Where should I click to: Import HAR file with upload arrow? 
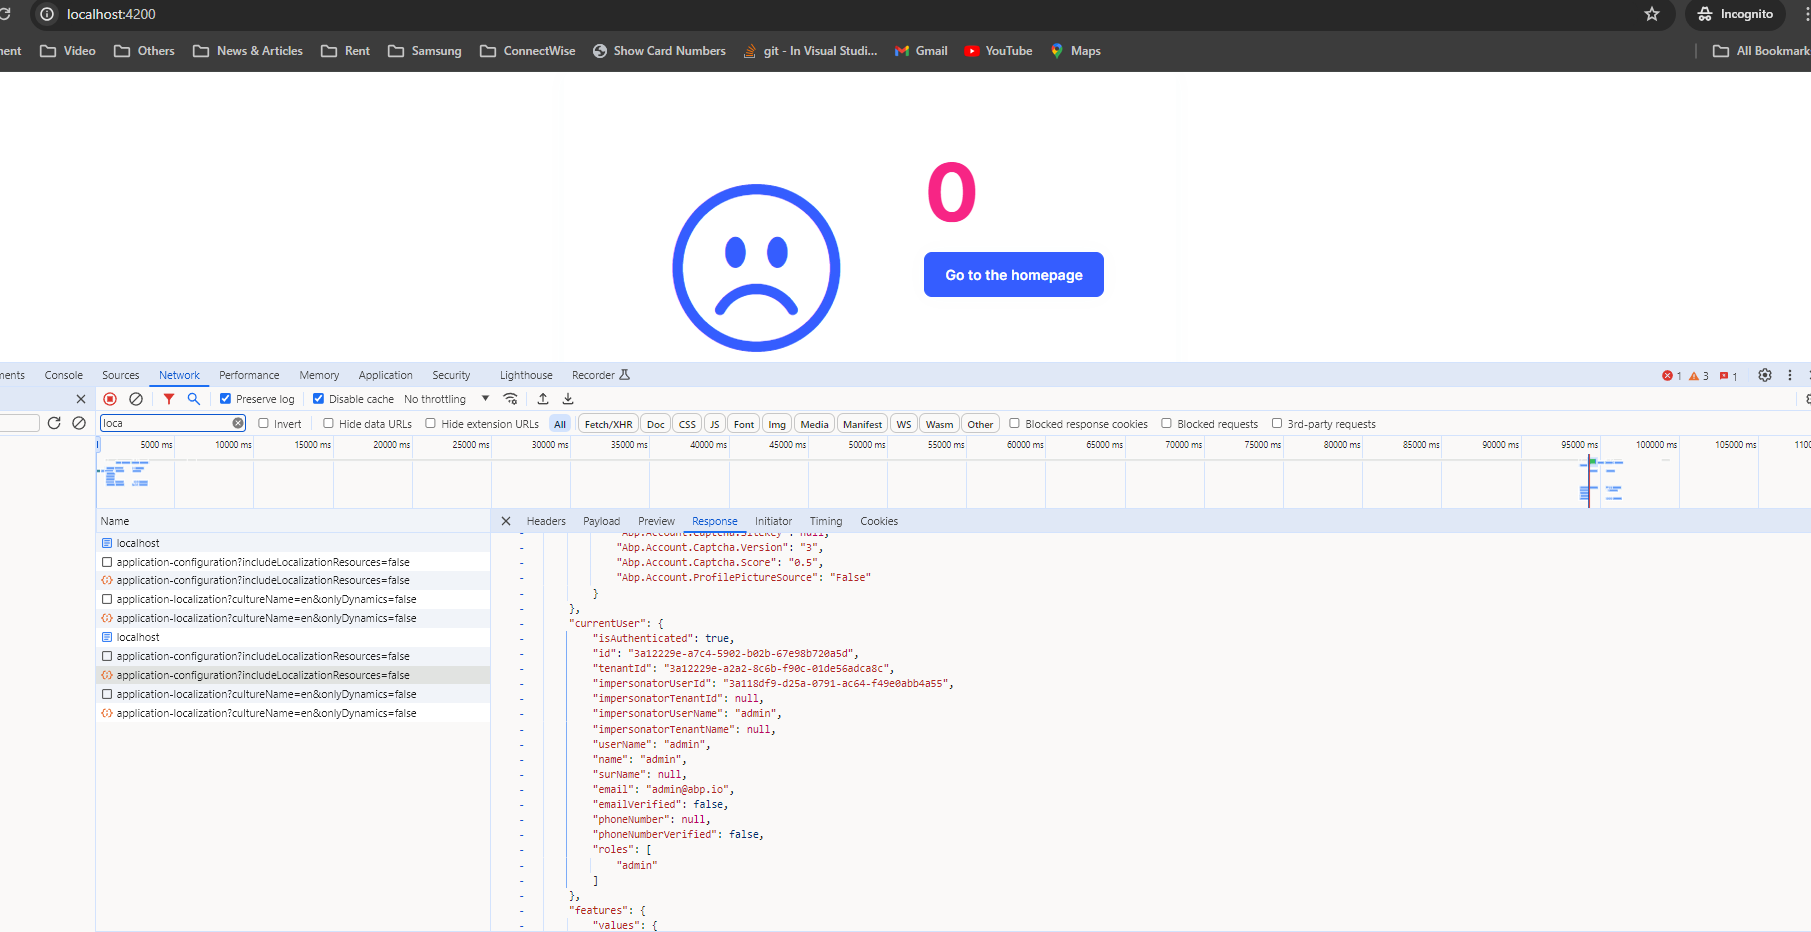point(543,399)
